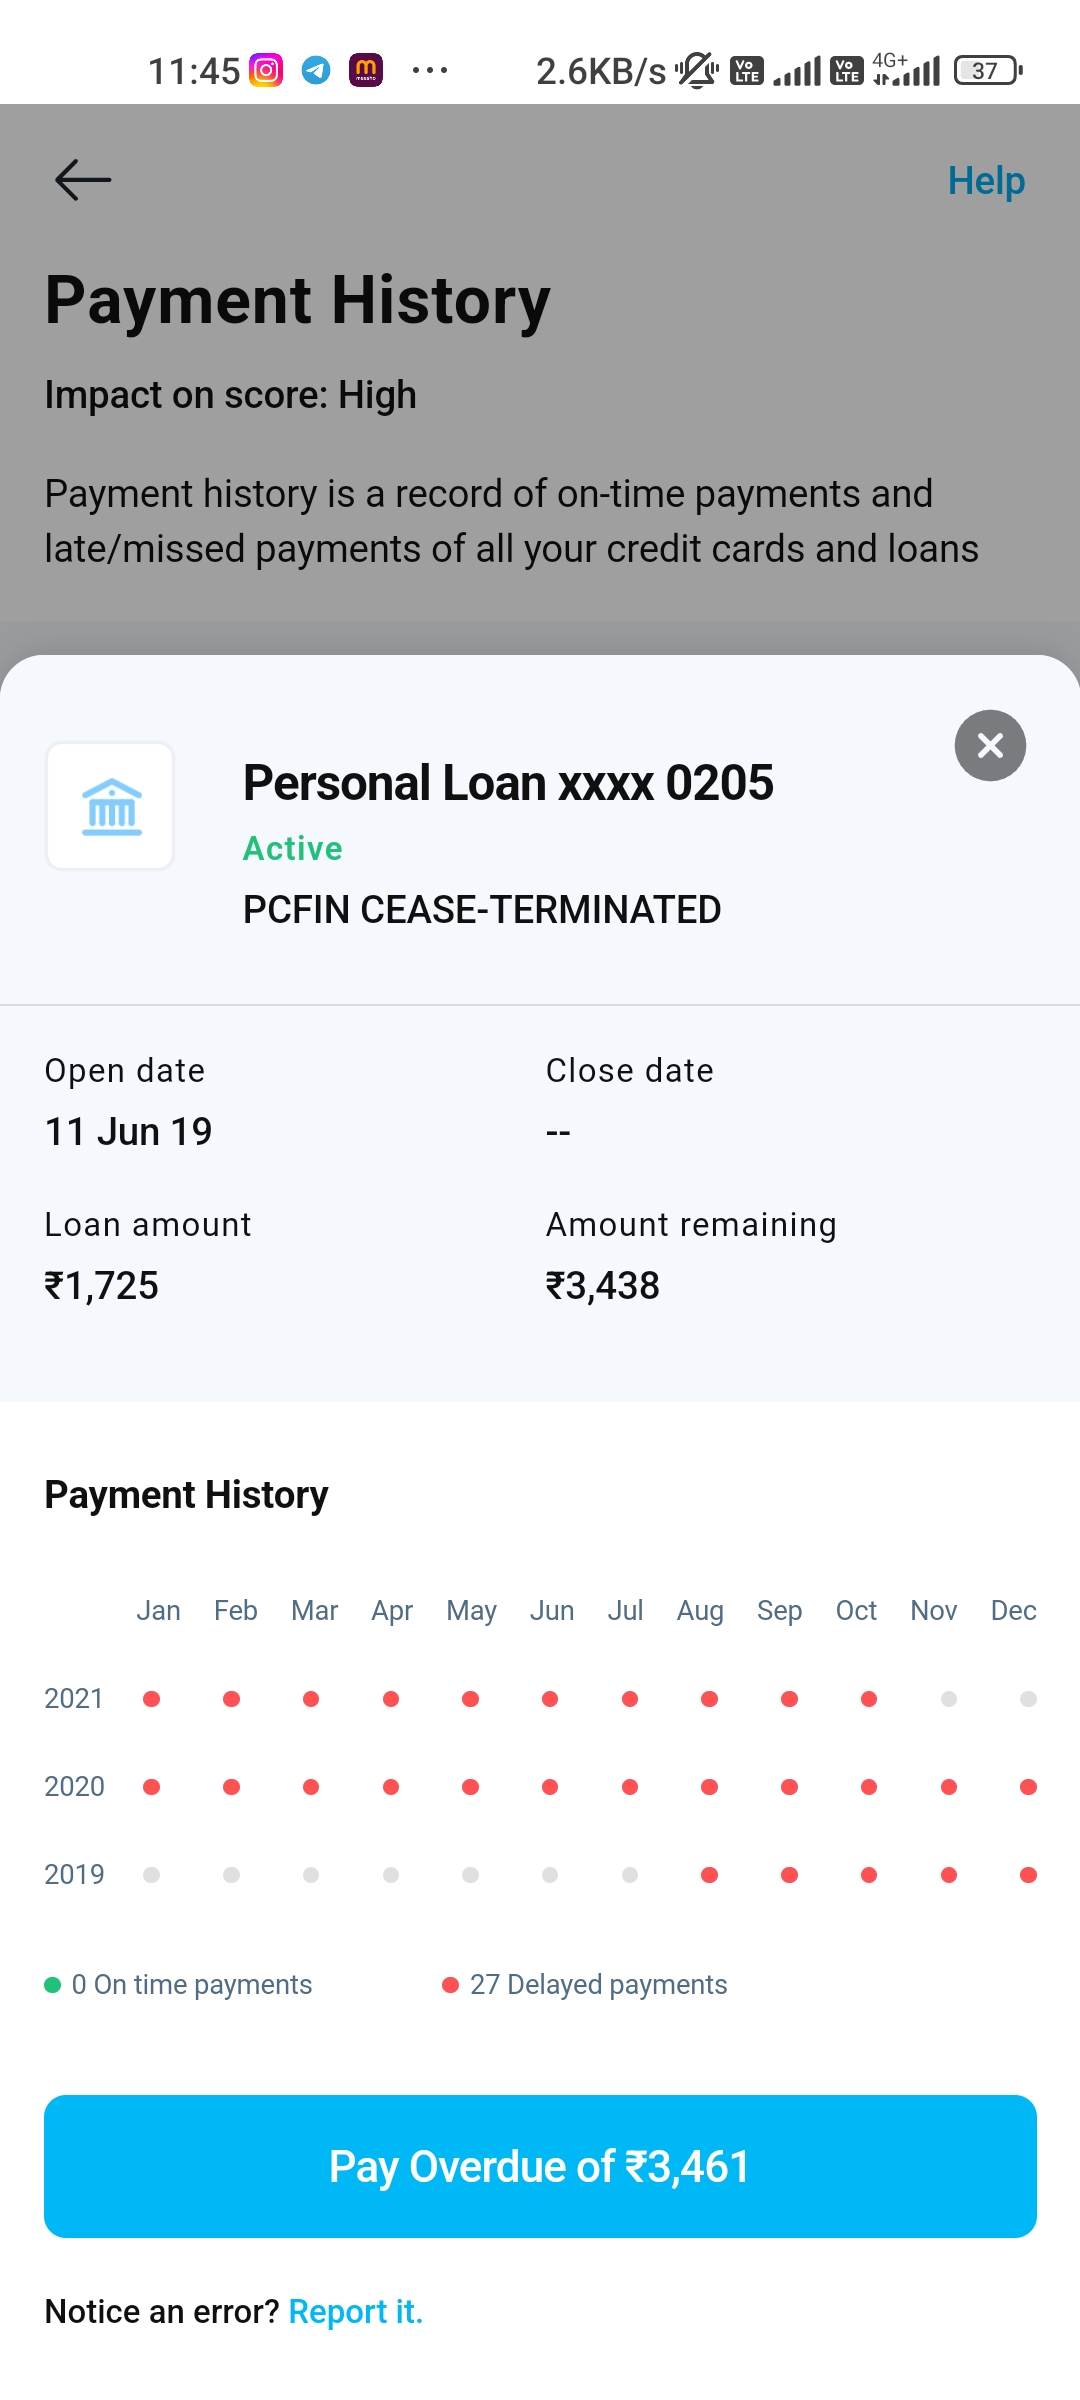
Task: Tap the Personal Loan xxxx 0205 title
Action: (x=508, y=783)
